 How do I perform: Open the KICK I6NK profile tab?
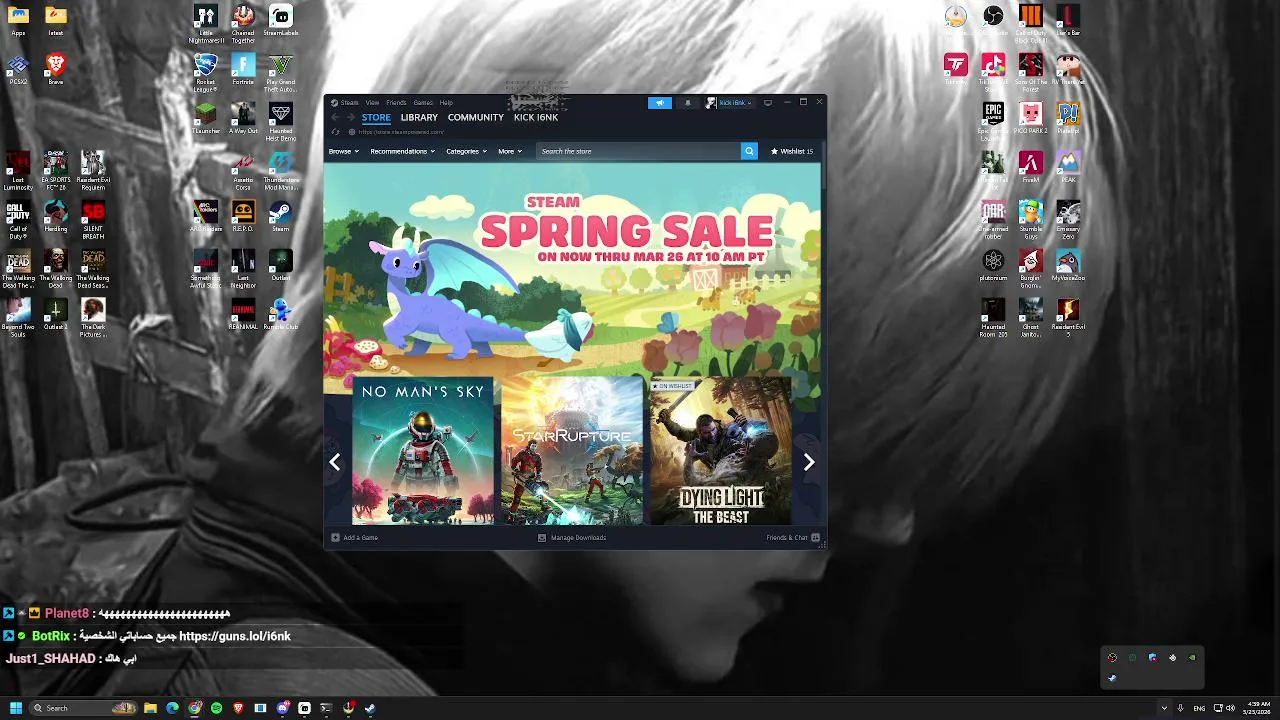point(536,117)
